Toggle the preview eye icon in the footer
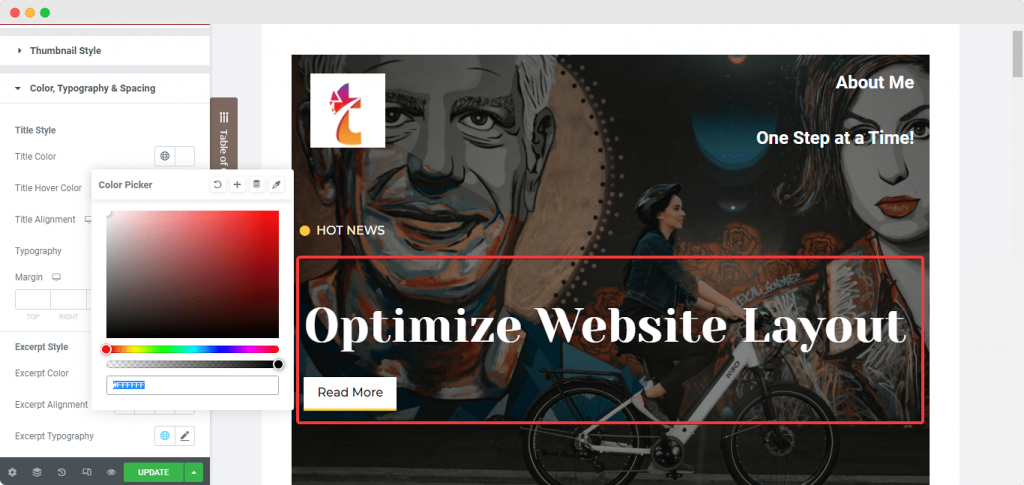Image resolution: width=1024 pixels, height=485 pixels. point(111,472)
